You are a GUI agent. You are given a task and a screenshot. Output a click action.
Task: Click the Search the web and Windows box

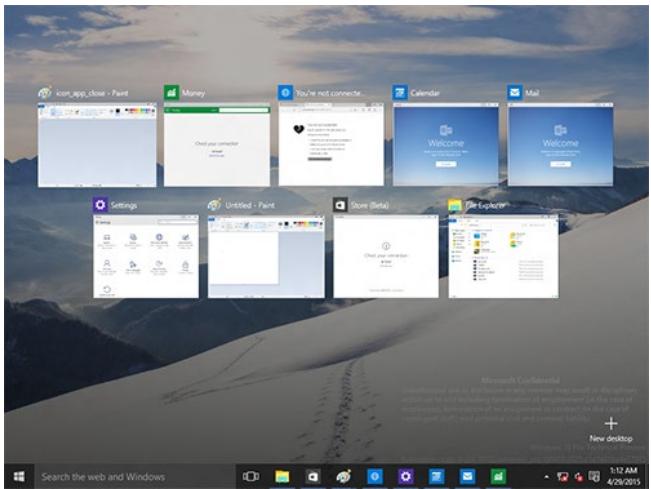pos(135,477)
